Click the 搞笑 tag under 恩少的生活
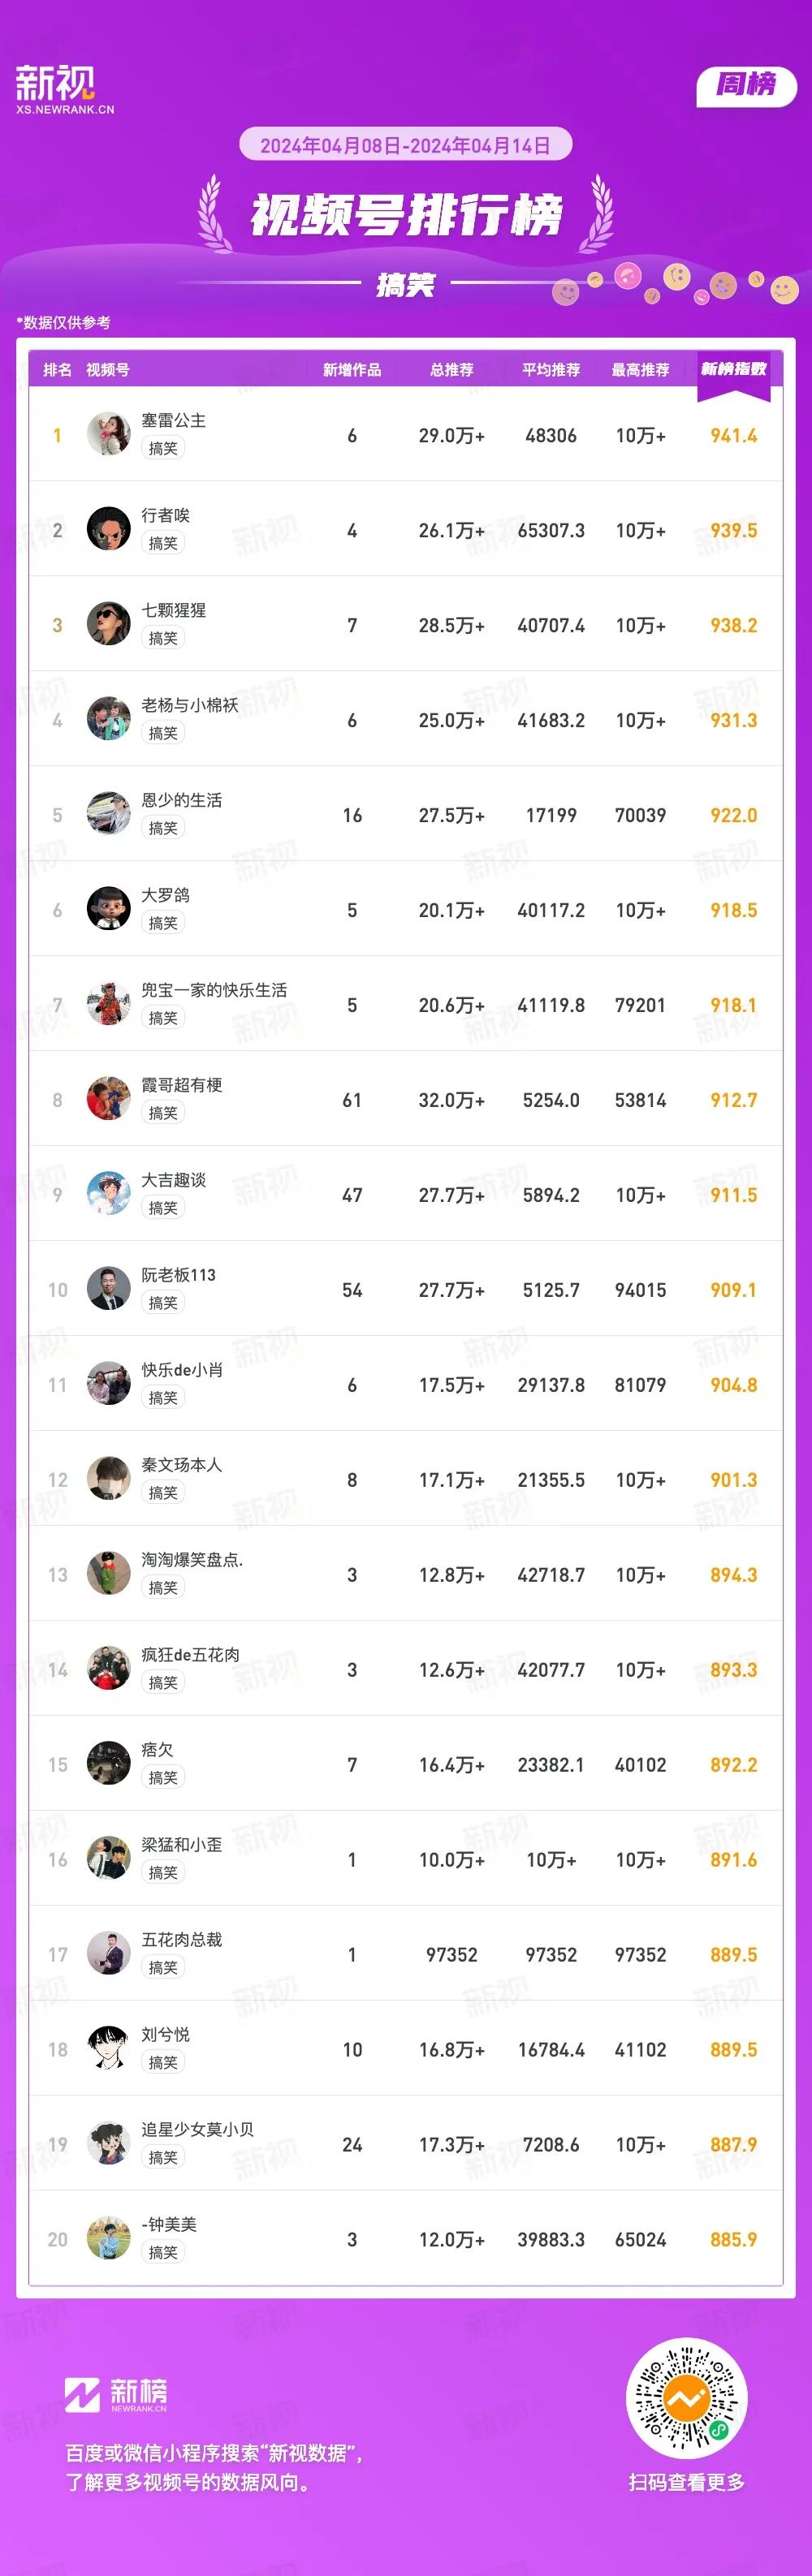Viewport: 812px width, 2576px height. (x=163, y=828)
